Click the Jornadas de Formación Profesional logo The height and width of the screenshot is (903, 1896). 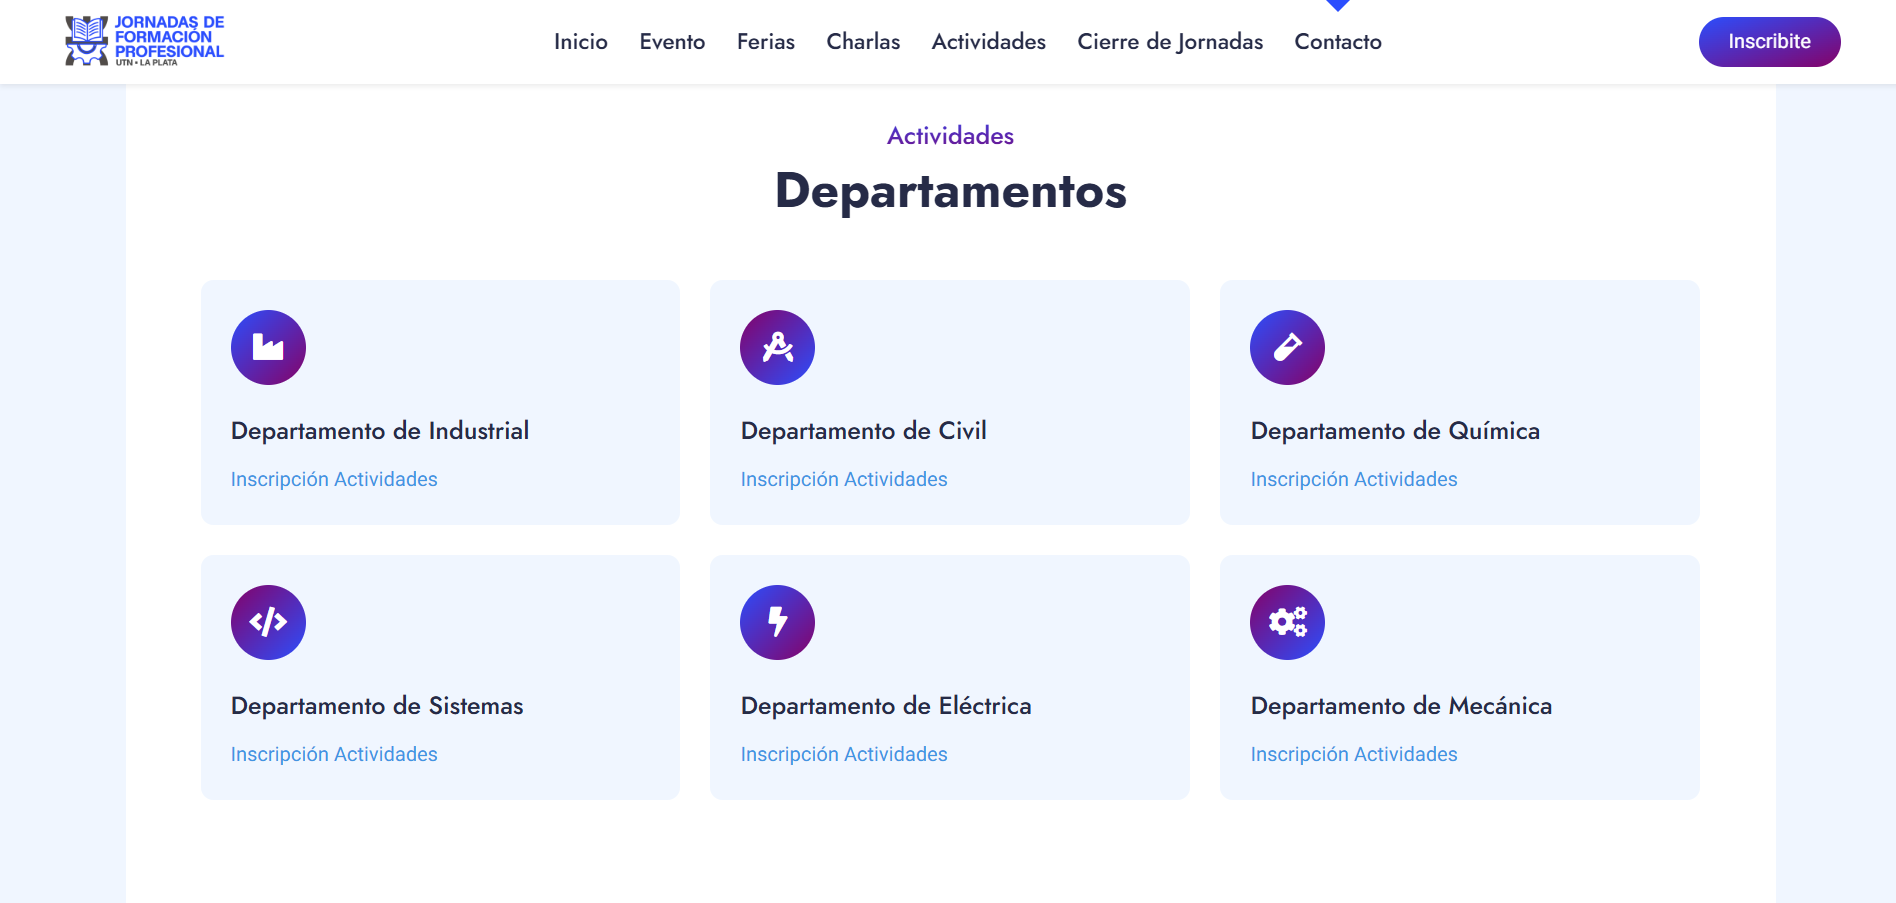145,41
